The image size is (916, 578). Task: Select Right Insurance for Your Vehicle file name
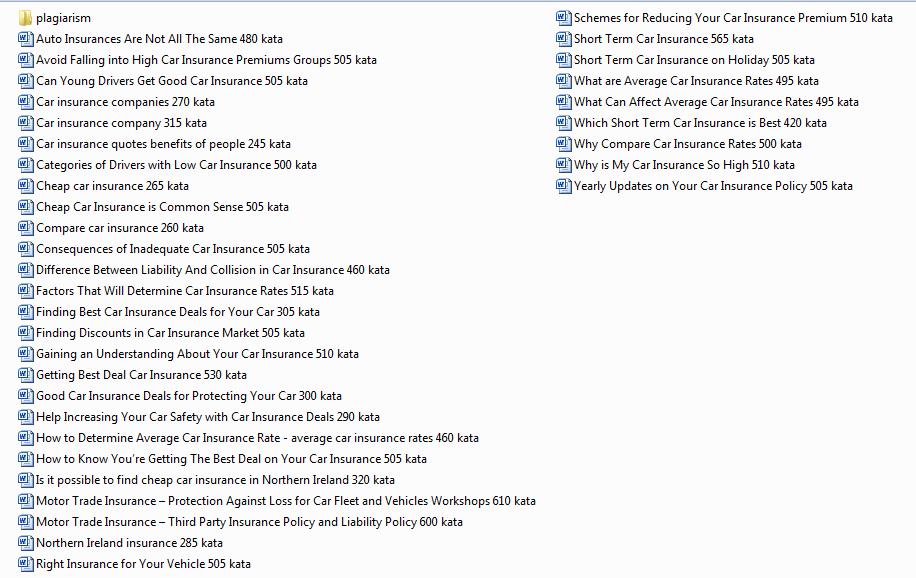[x=143, y=564]
